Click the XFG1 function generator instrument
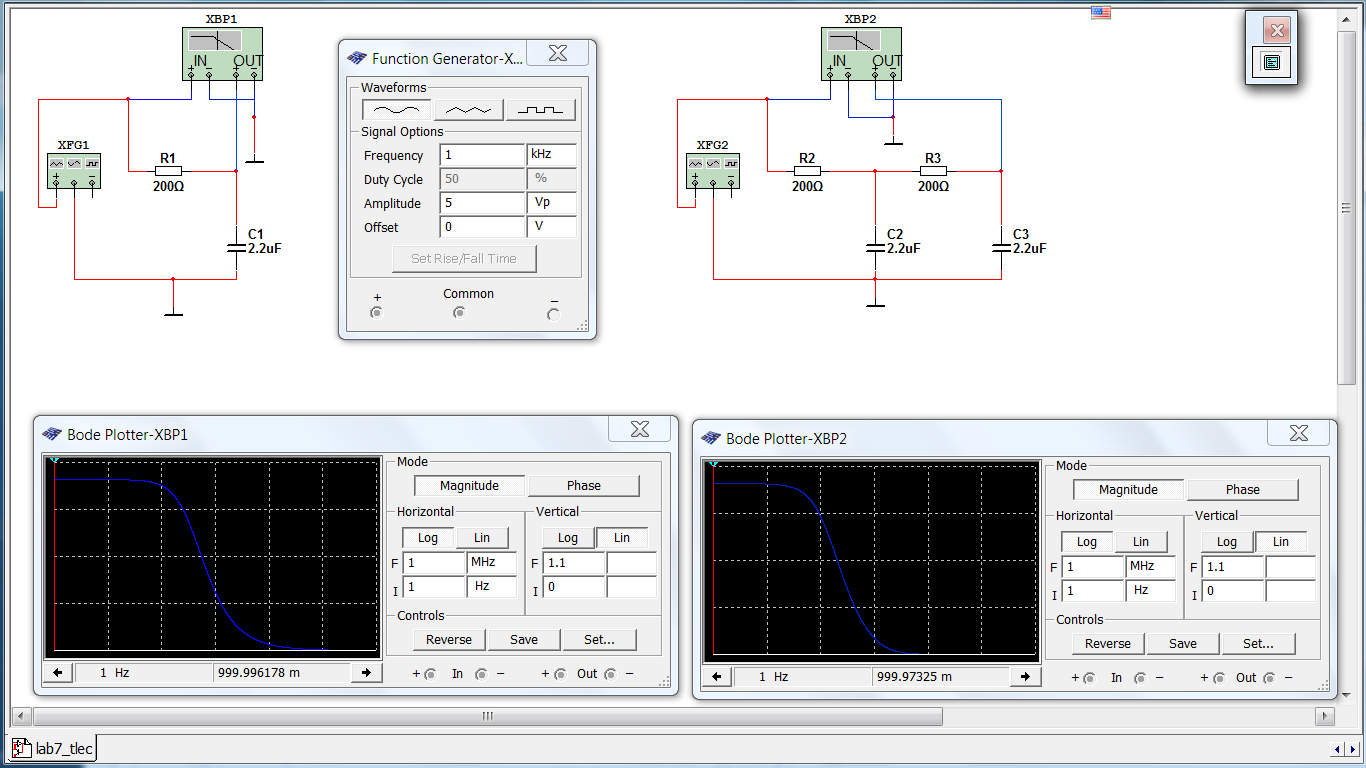Screen dimensions: 1366x768 click(74, 170)
